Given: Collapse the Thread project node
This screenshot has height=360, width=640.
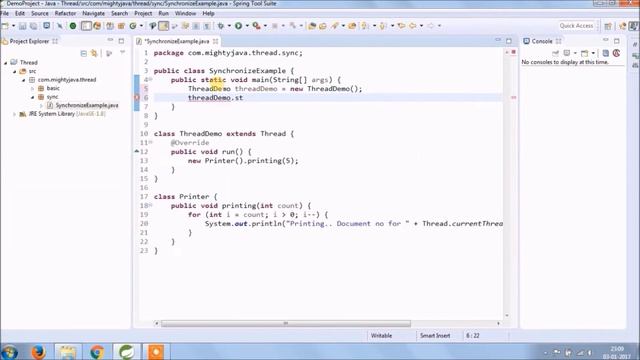Looking at the screenshot, I should (x=6, y=62).
